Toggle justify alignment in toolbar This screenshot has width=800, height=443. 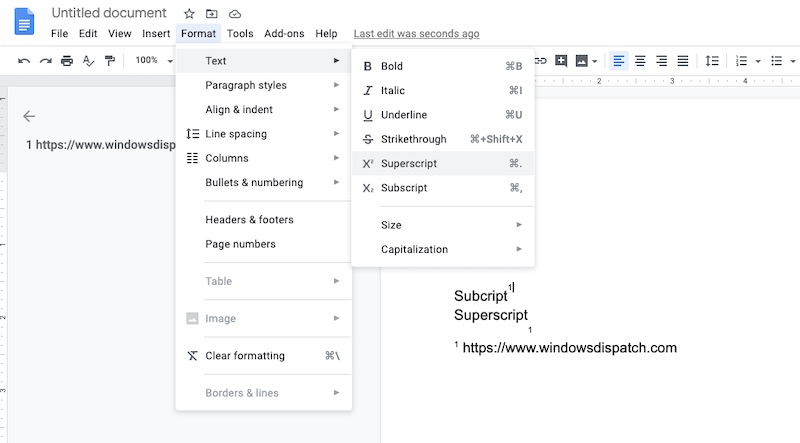[683, 61]
